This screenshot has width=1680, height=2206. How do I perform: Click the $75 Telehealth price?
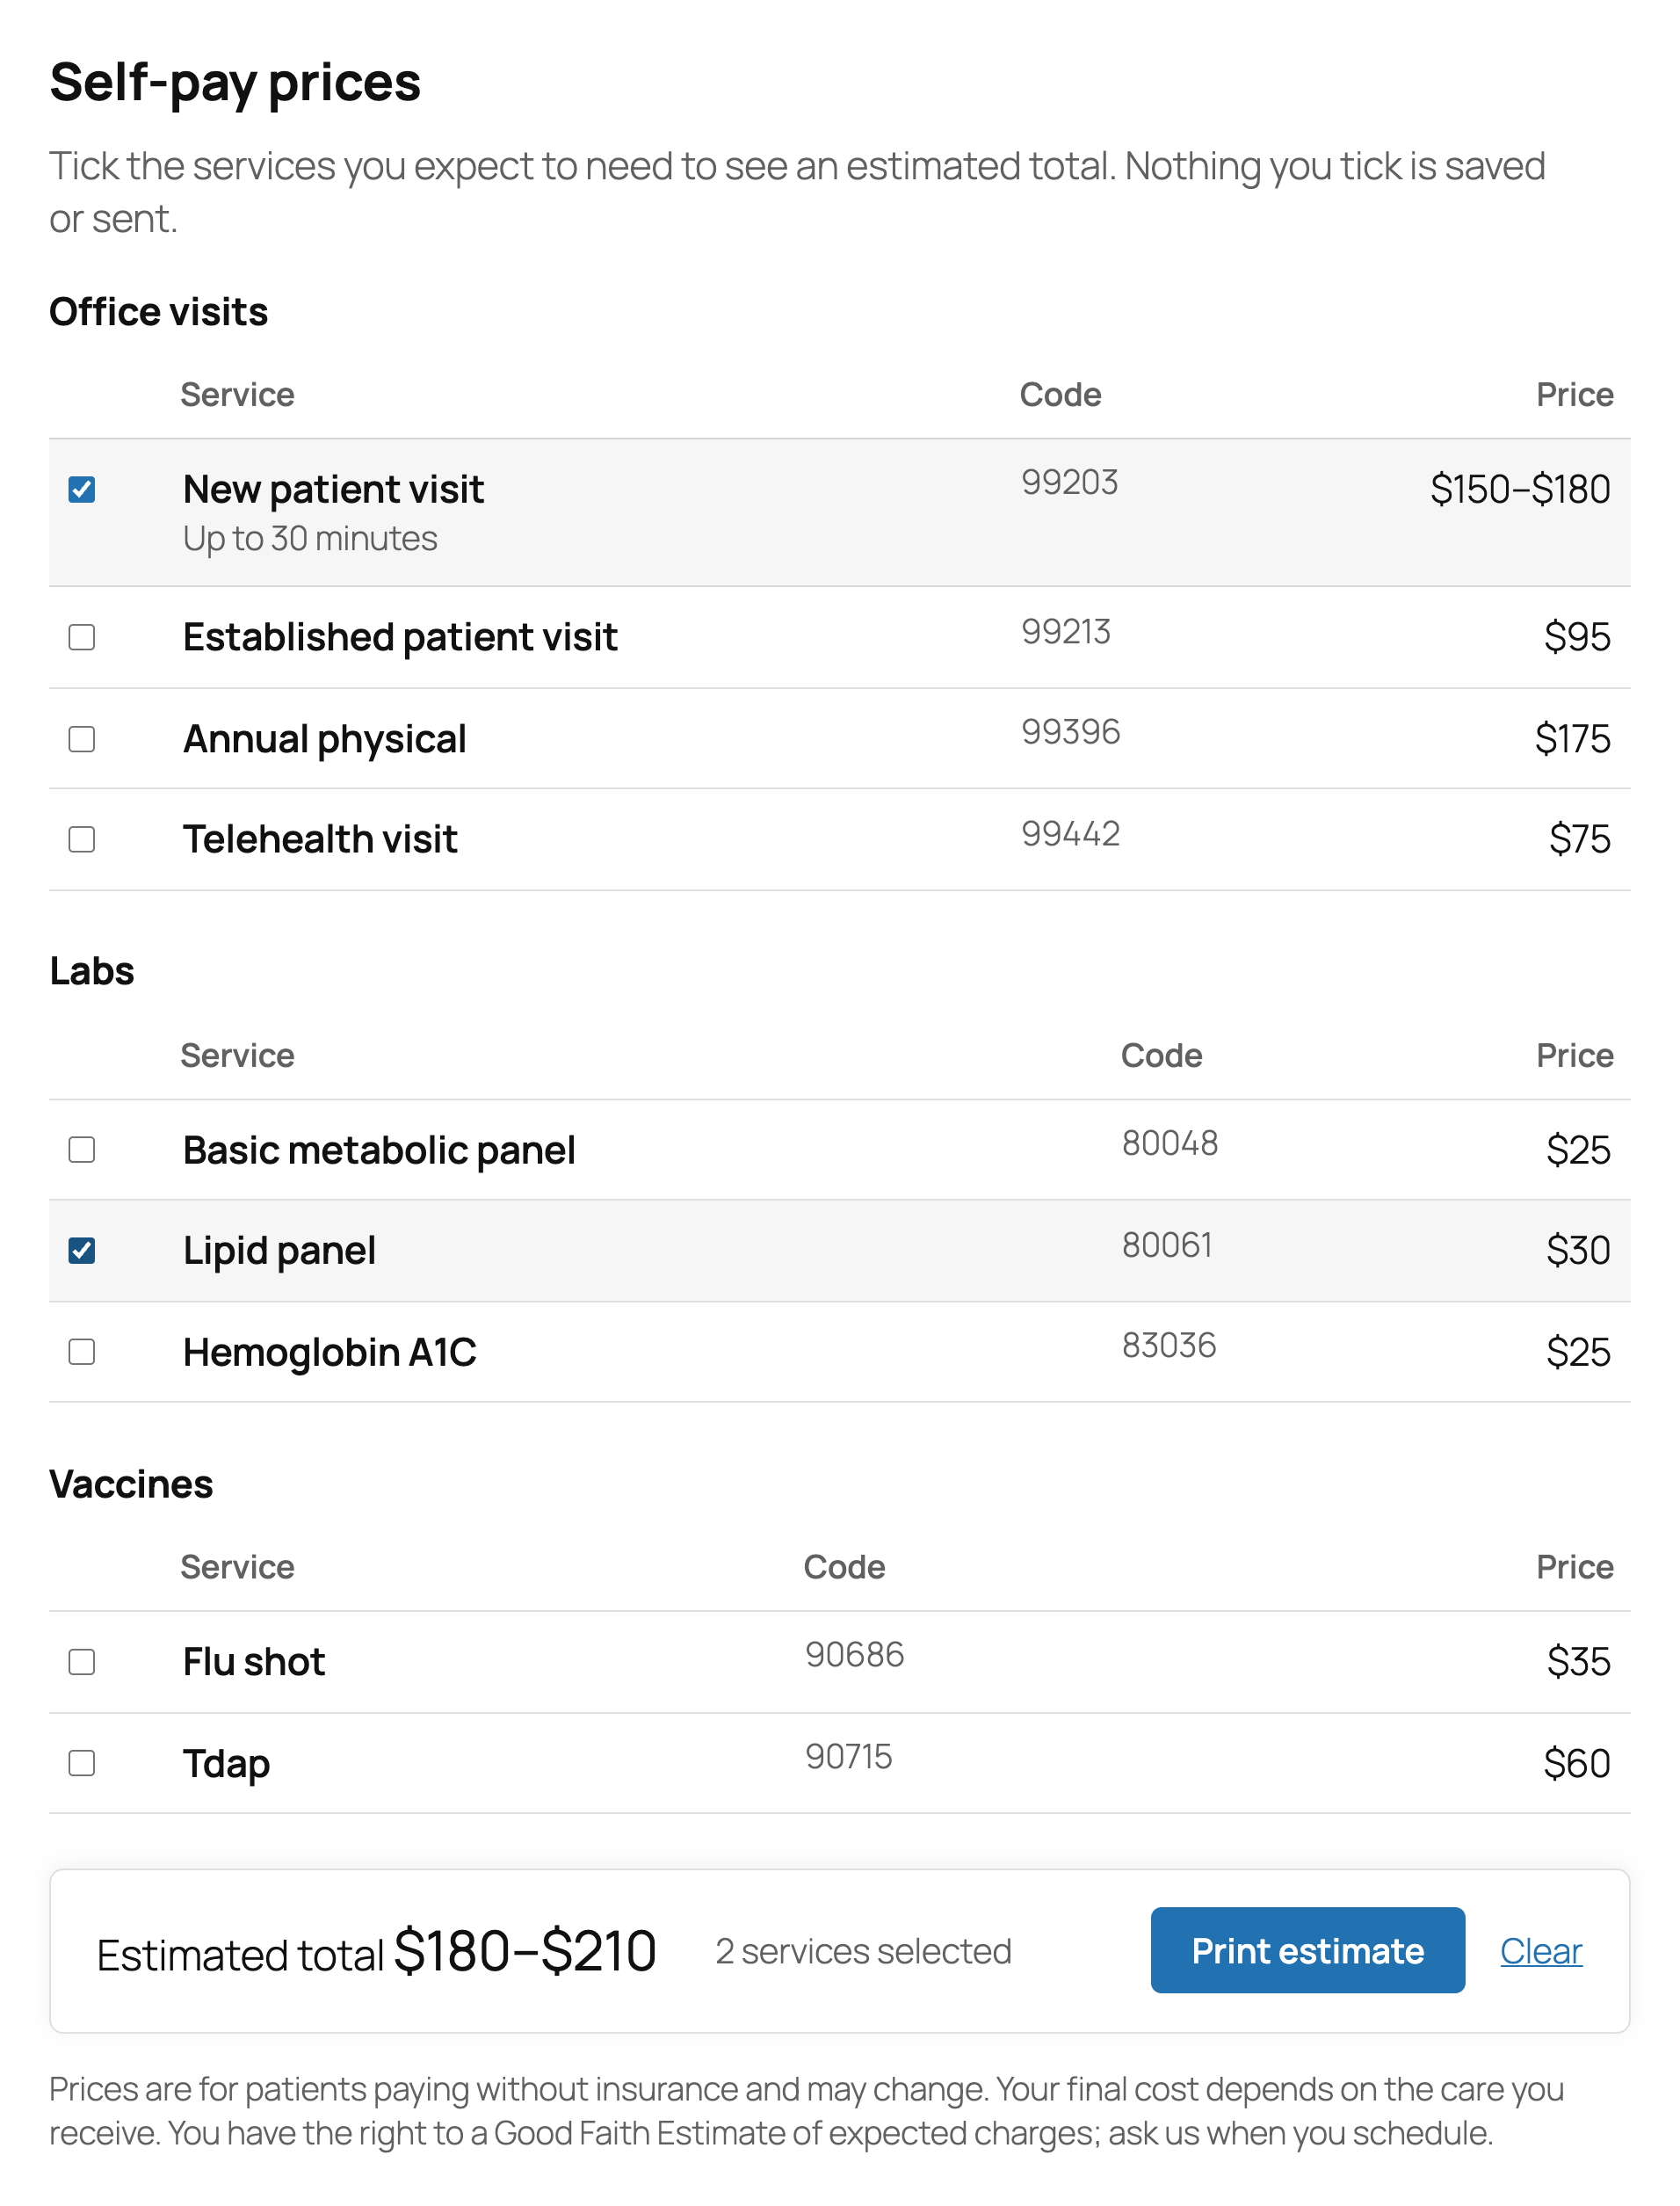1580,839
